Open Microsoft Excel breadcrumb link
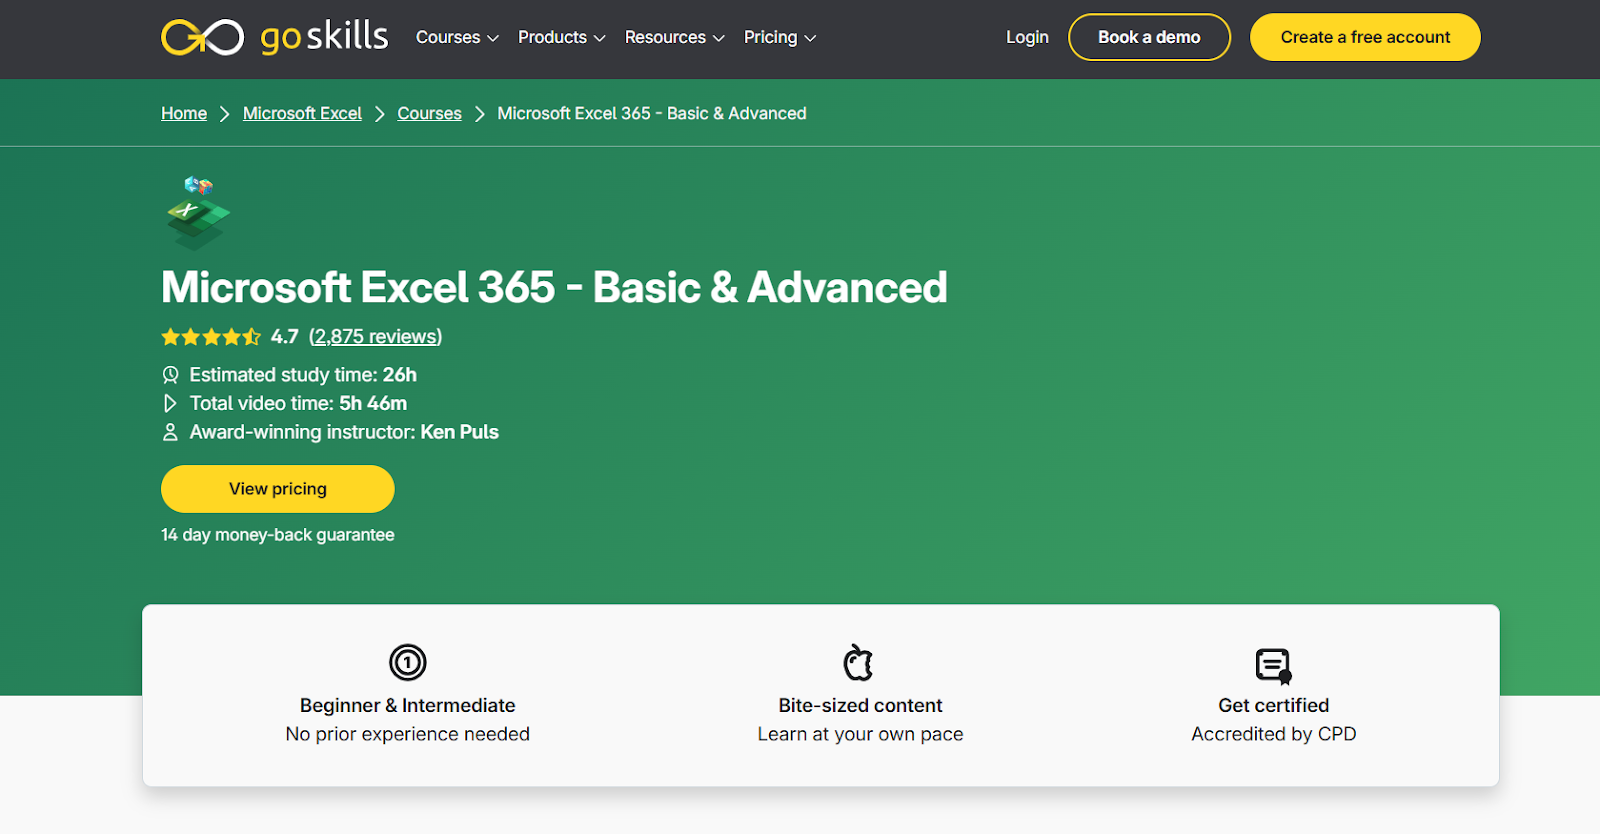 click(x=302, y=114)
